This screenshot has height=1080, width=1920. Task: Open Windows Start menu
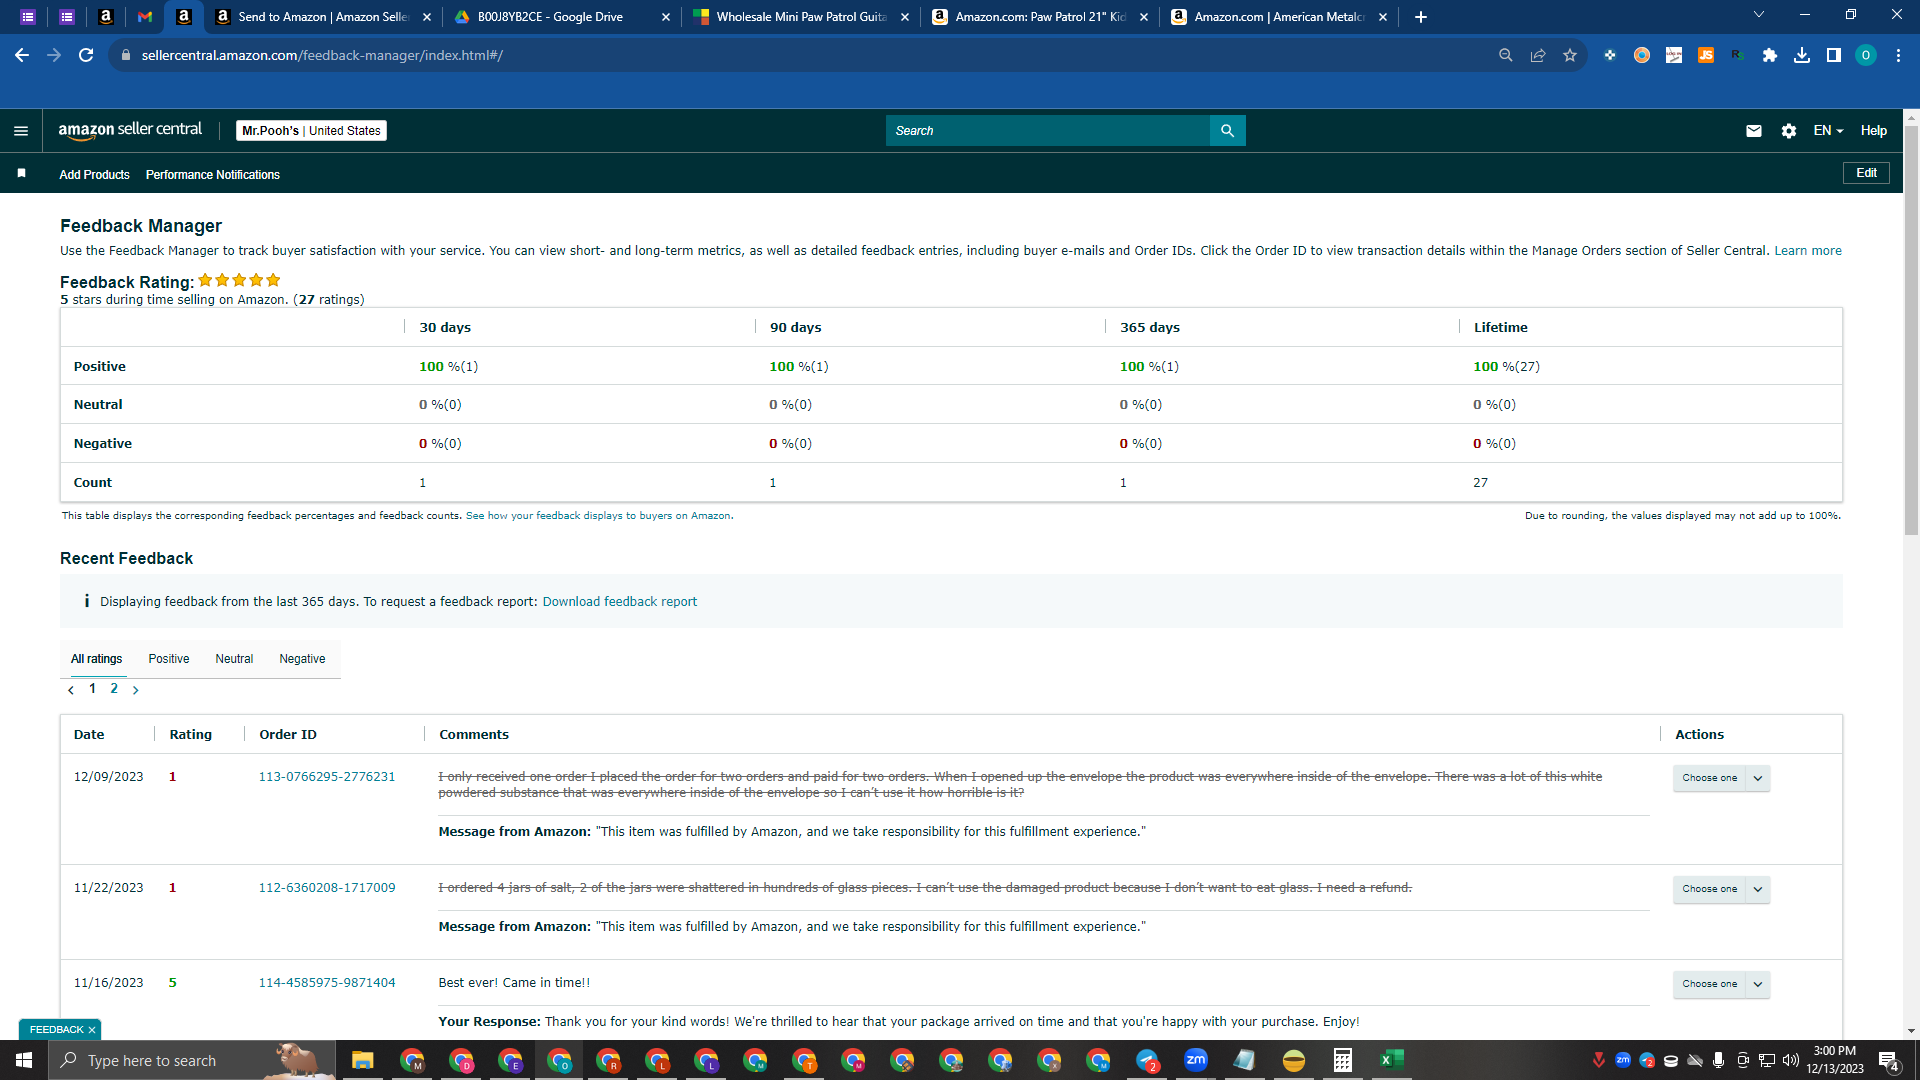click(x=24, y=1060)
